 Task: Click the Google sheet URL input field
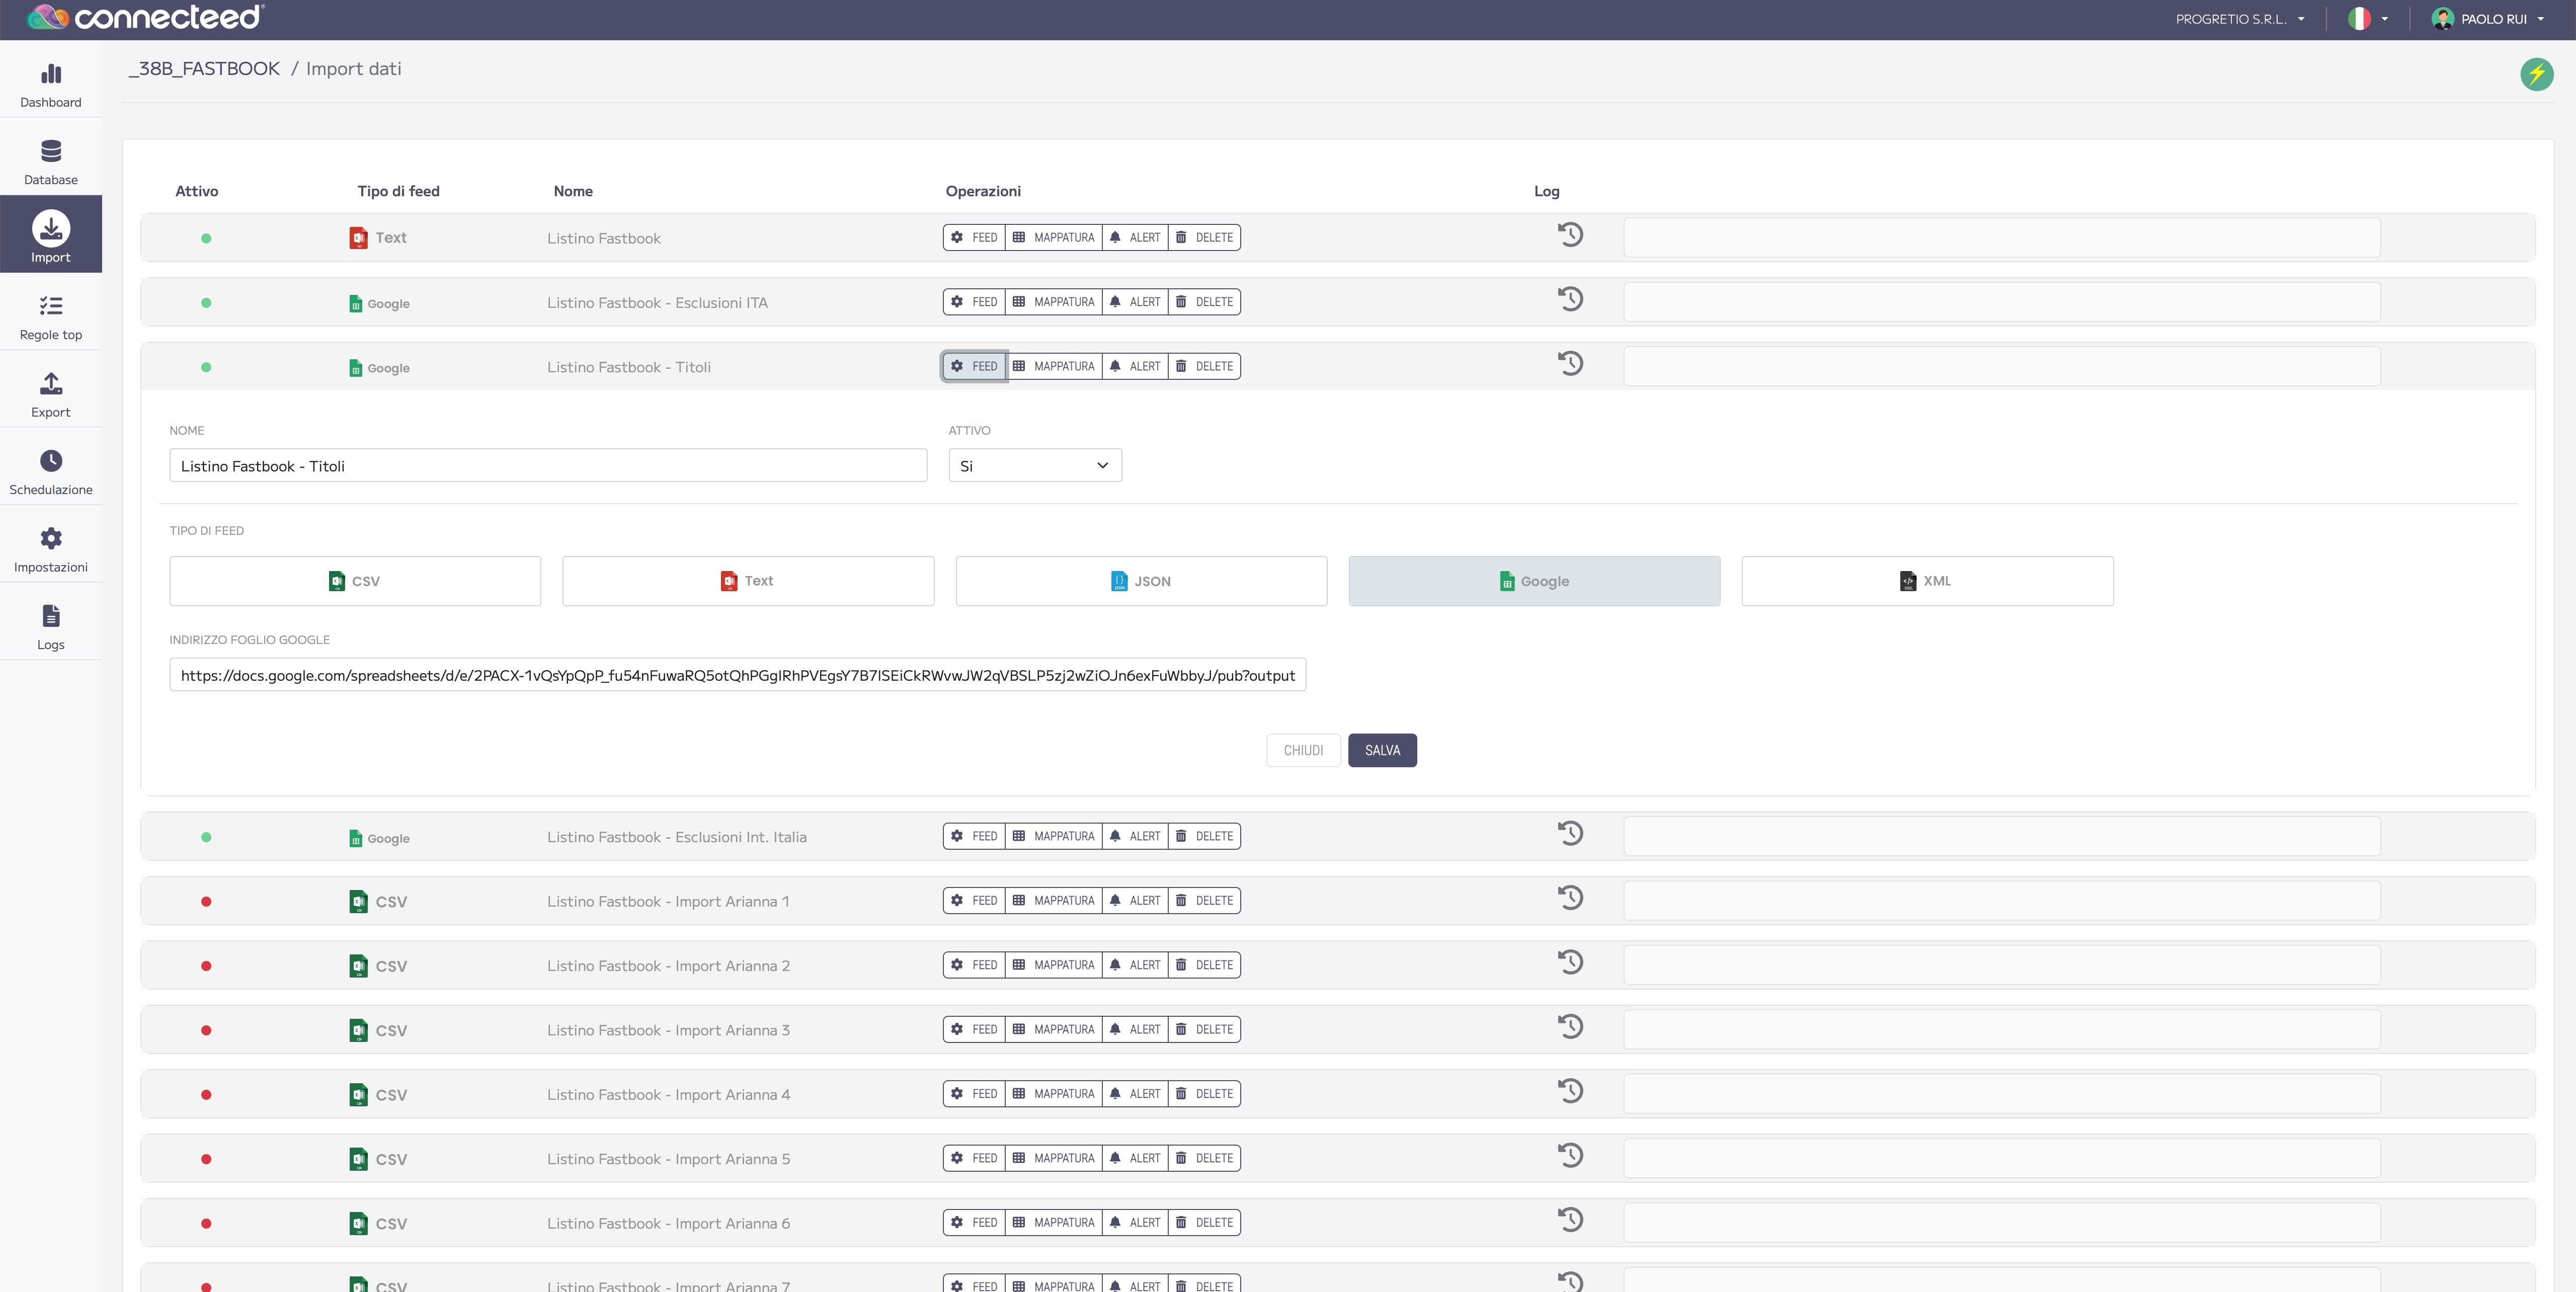[737, 676]
